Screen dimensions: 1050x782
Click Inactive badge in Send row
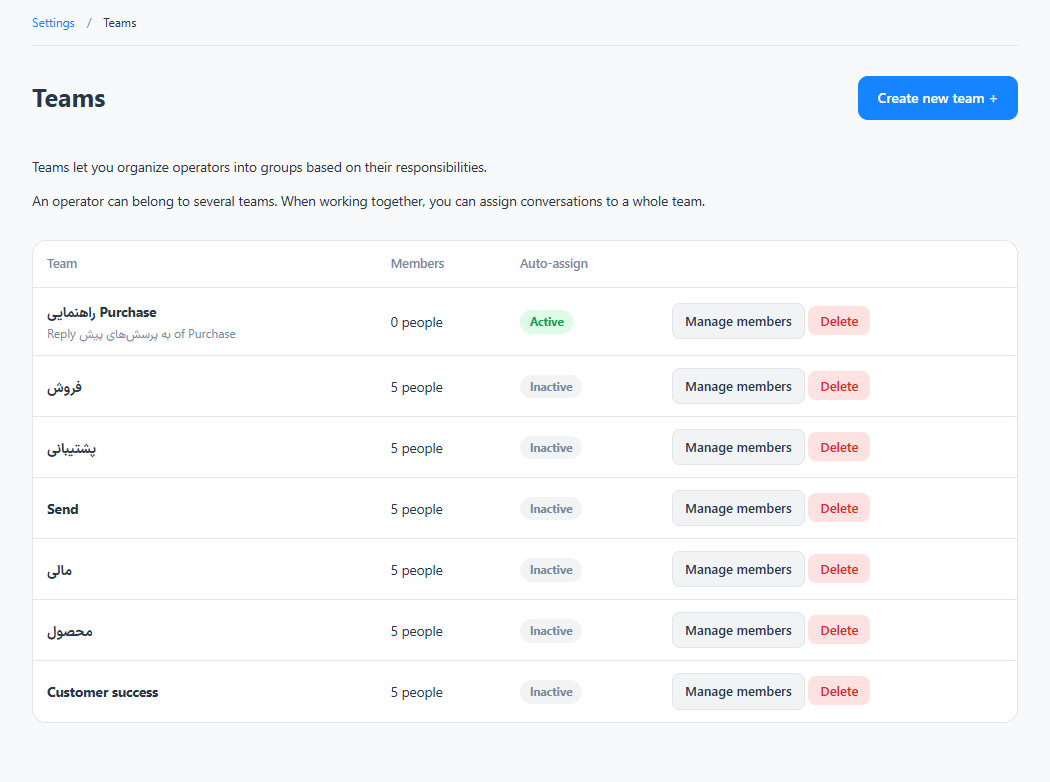click(x=550, y=509)
